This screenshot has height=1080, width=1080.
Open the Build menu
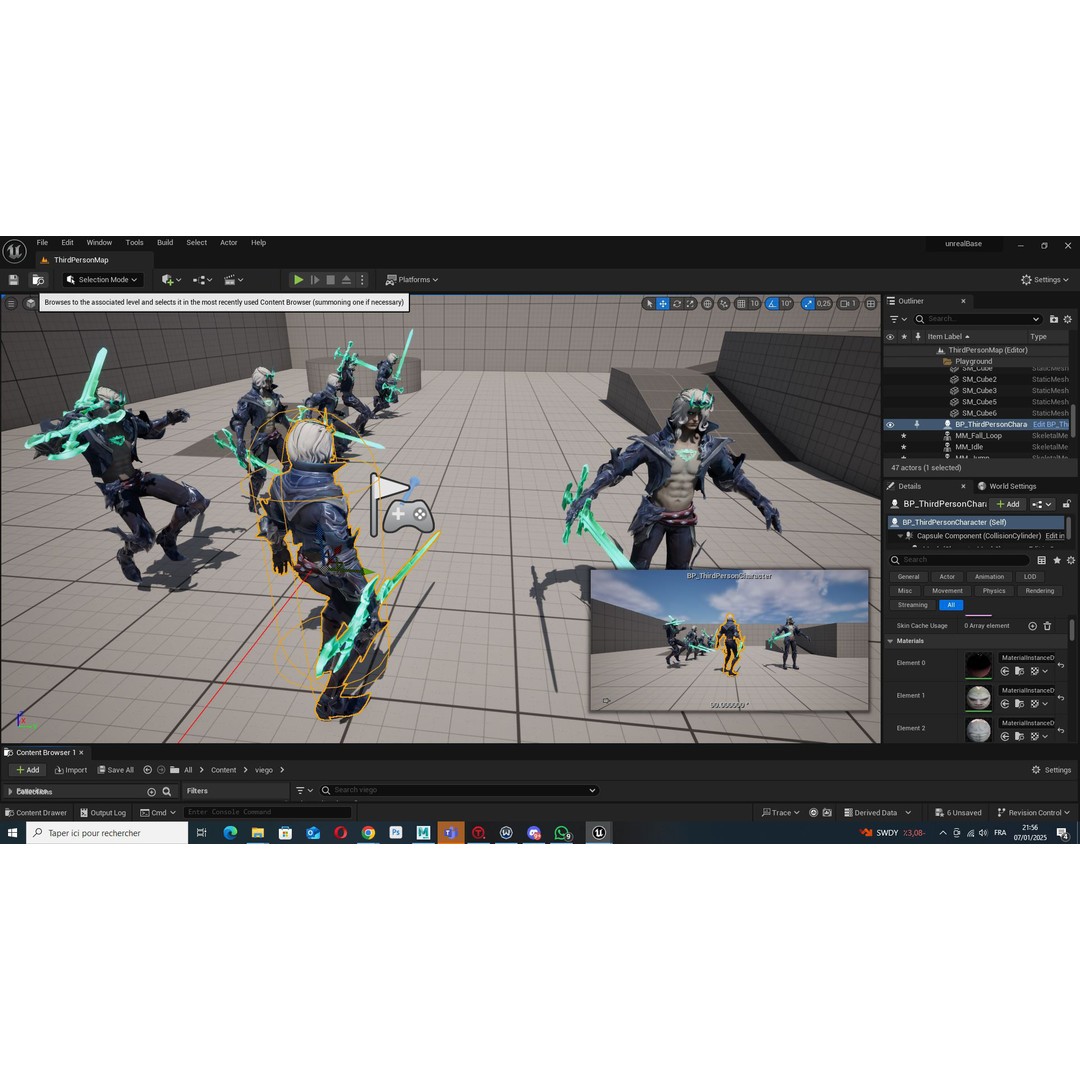point(165,242)
